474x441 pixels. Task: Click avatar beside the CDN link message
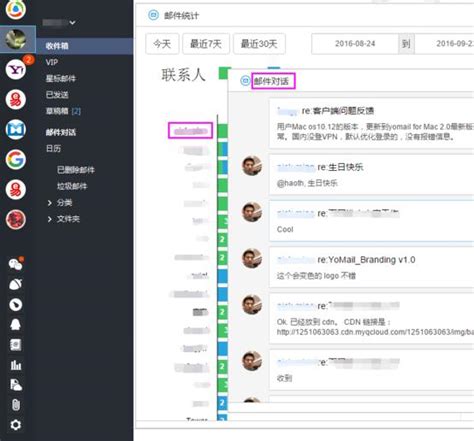pos(252,305)
